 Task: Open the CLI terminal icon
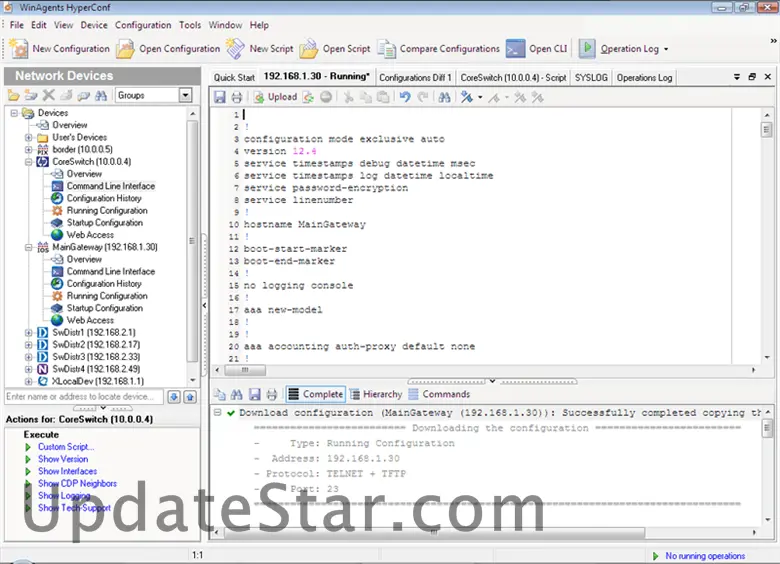click(x=515, y=49)
